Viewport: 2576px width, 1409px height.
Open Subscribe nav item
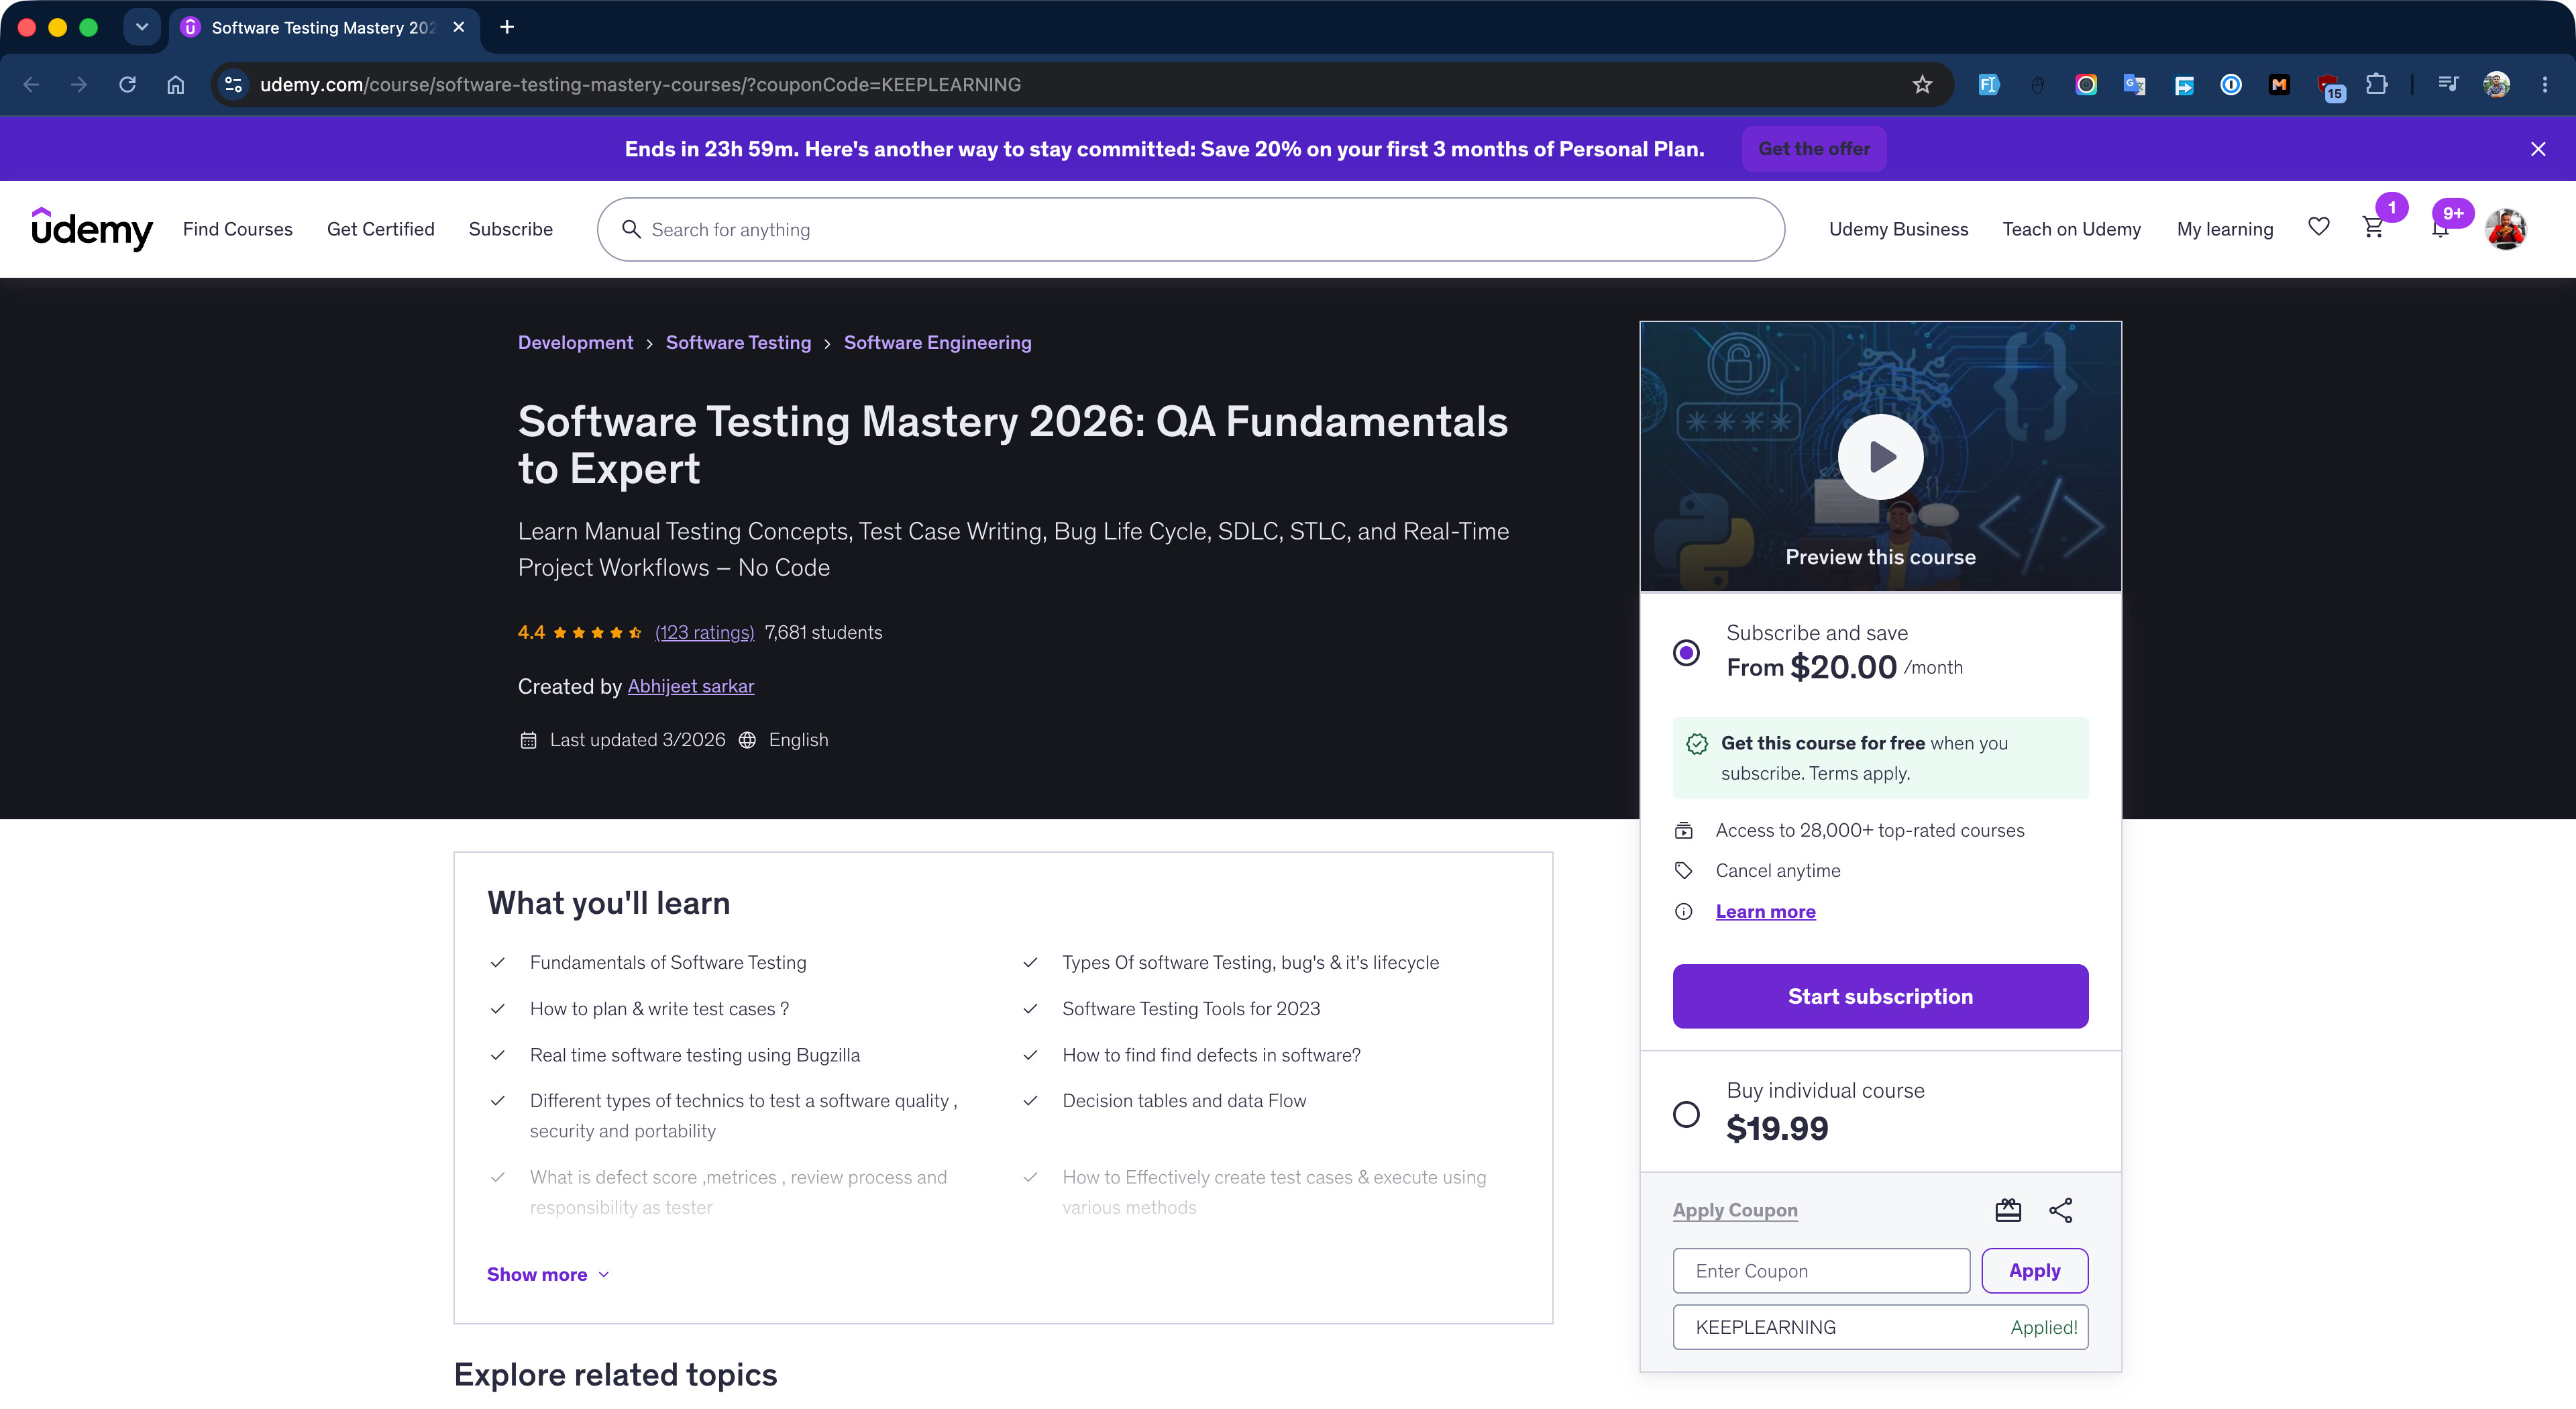[511, 229]
